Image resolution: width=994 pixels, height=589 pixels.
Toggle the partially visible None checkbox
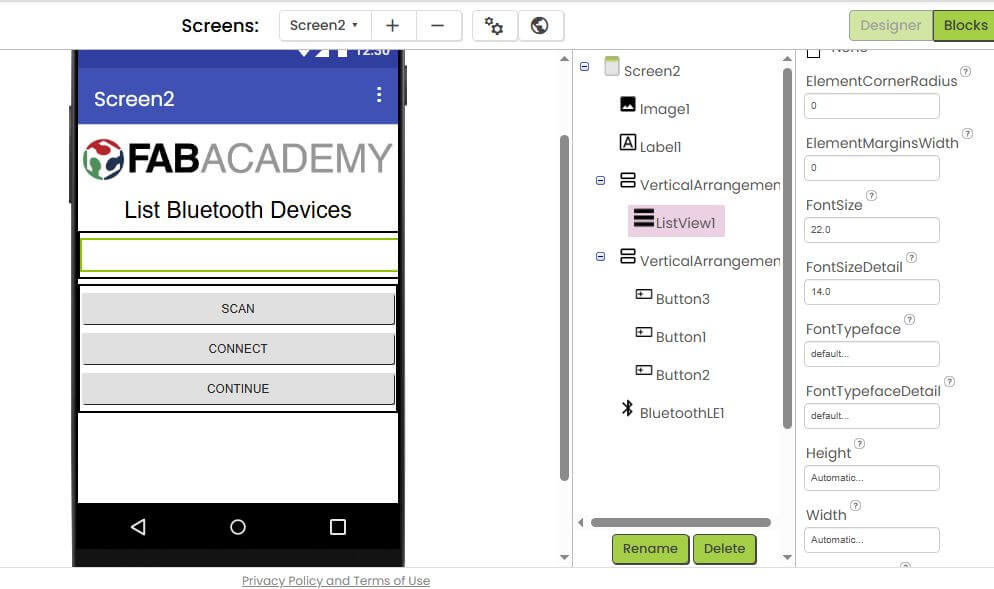pyautogui.click(x=813, y=52)
